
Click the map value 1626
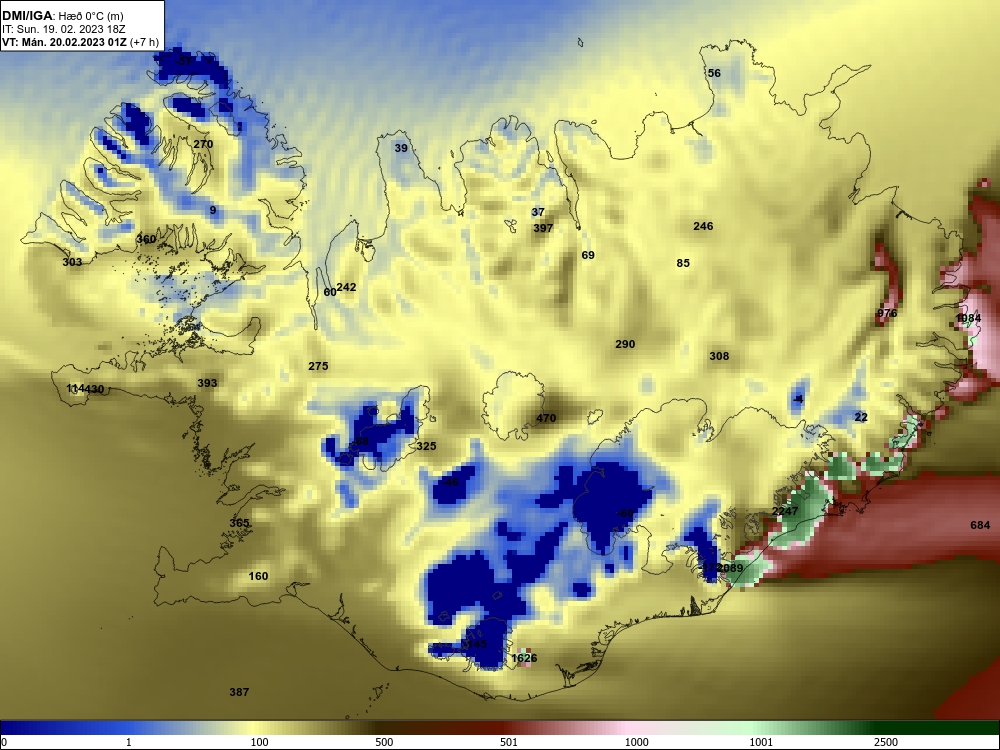click(524, 658)
